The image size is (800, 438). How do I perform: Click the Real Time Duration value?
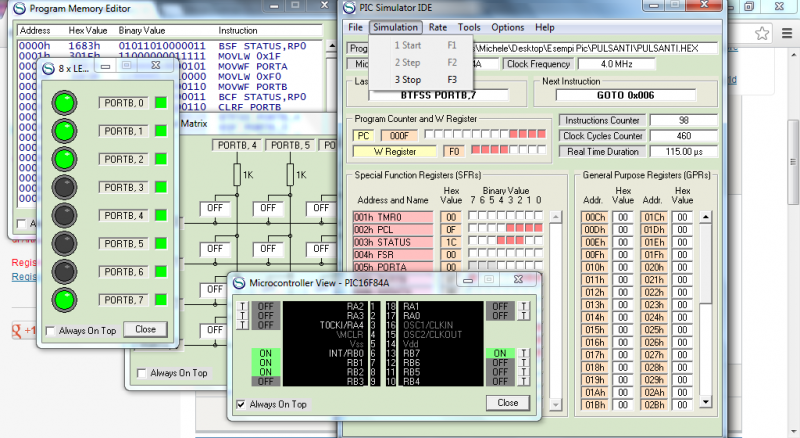(x=684, y=152)
